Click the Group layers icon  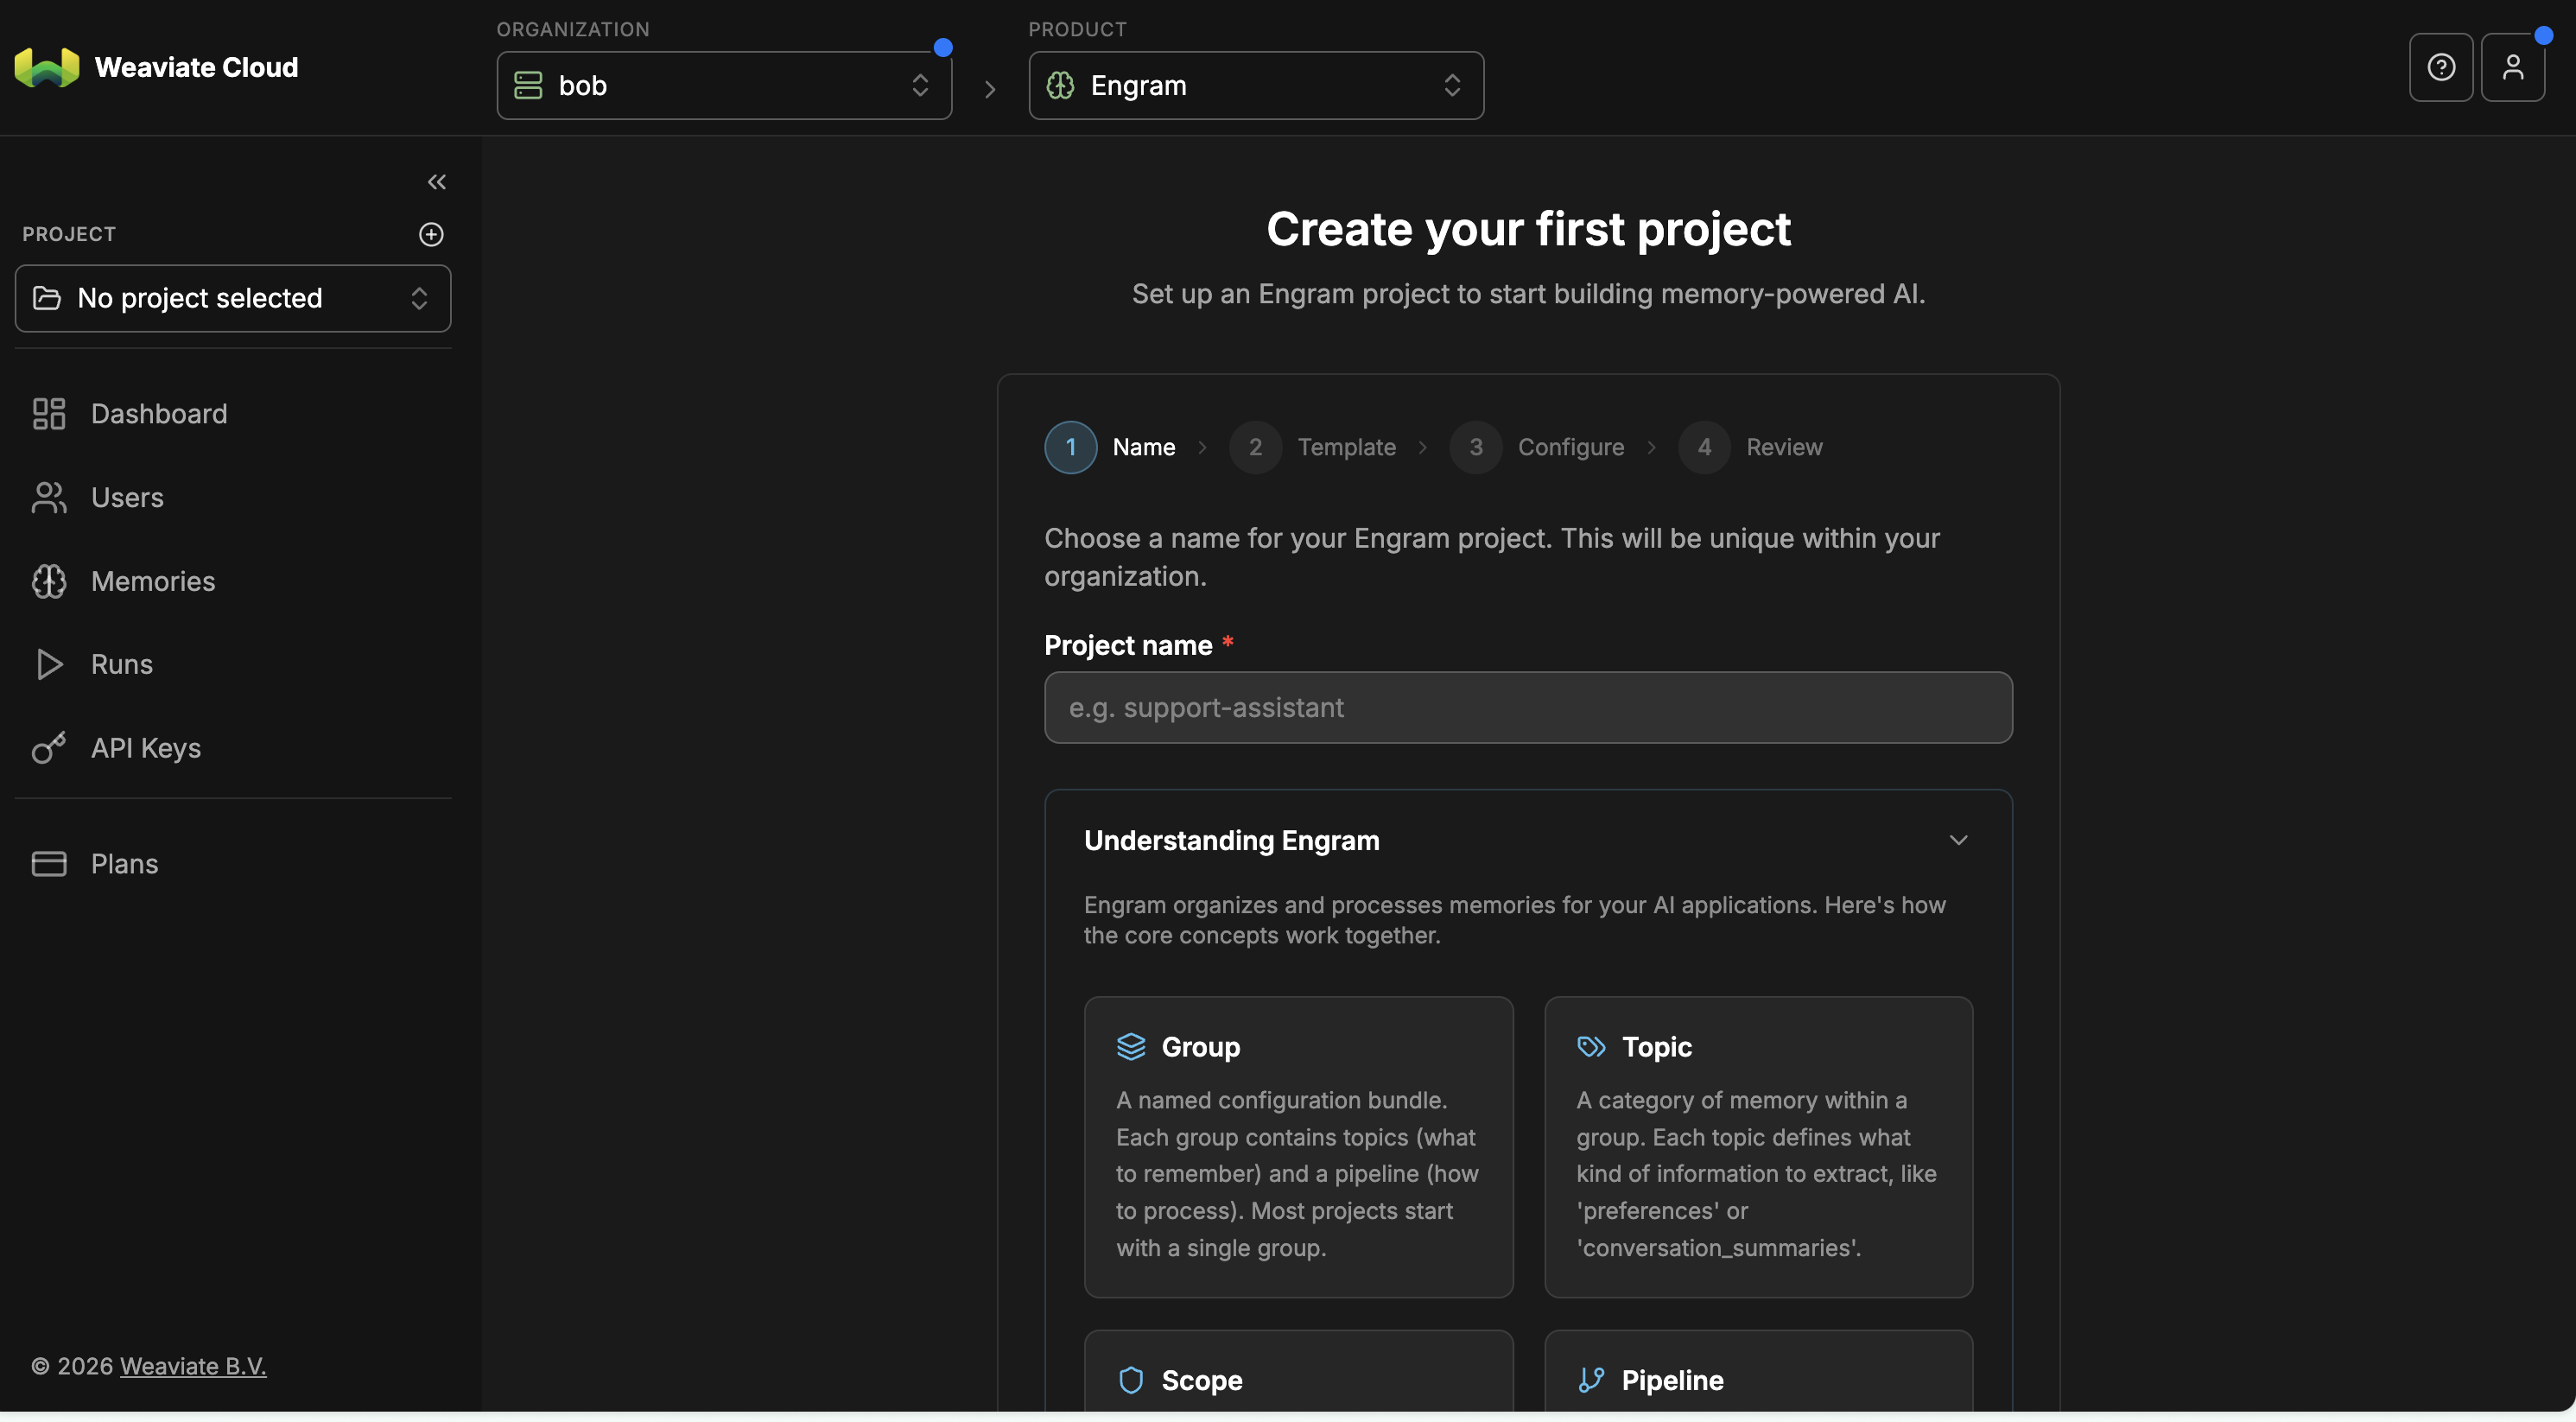(1131, 1047)
